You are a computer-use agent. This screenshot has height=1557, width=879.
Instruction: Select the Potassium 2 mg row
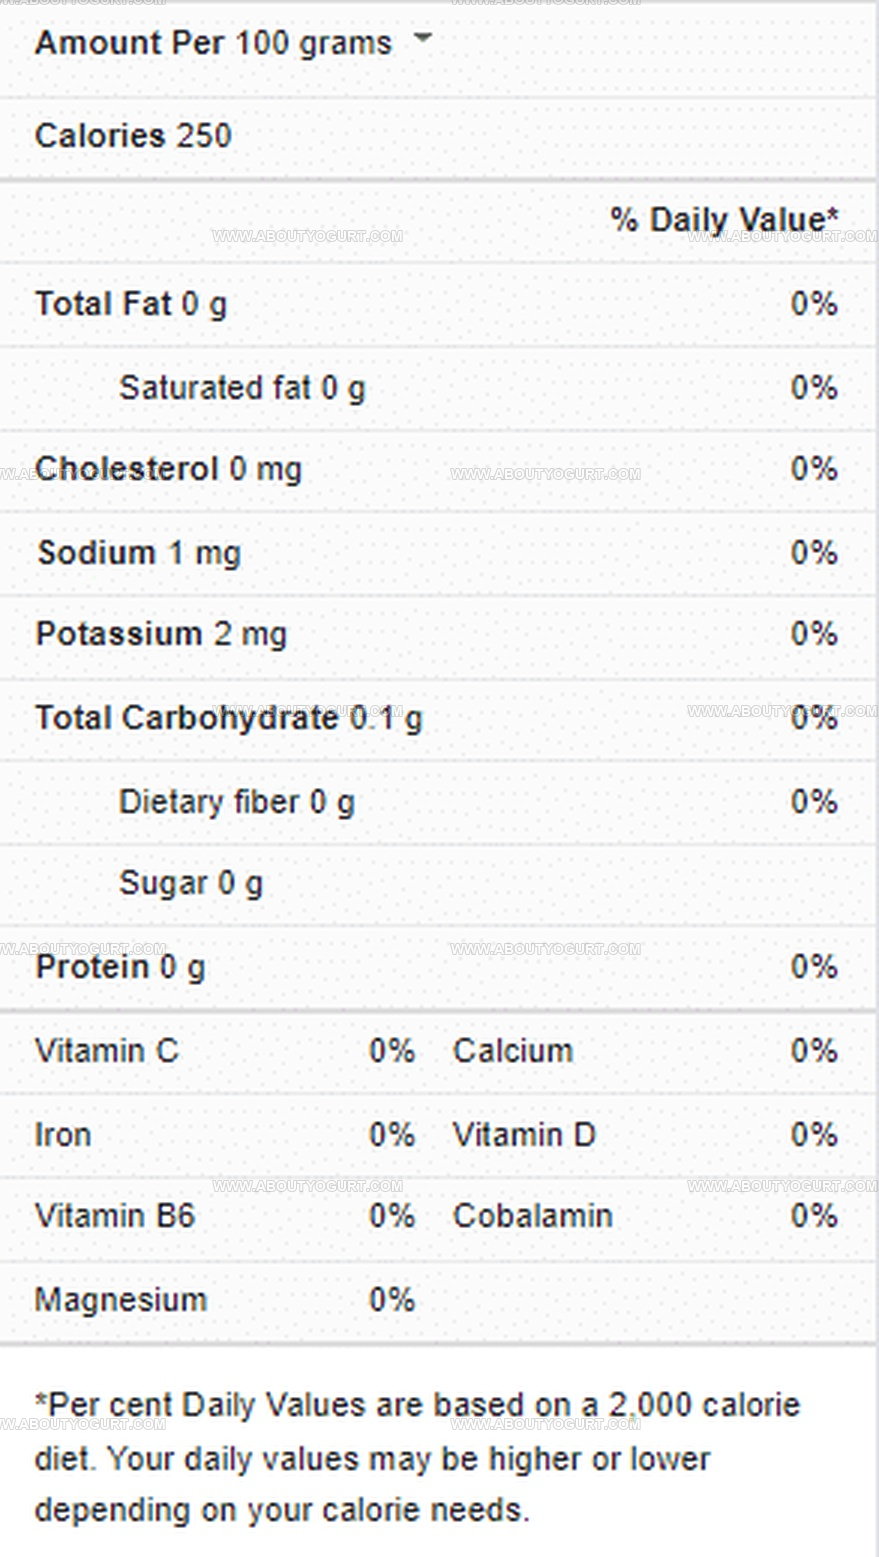coord(438,635)
